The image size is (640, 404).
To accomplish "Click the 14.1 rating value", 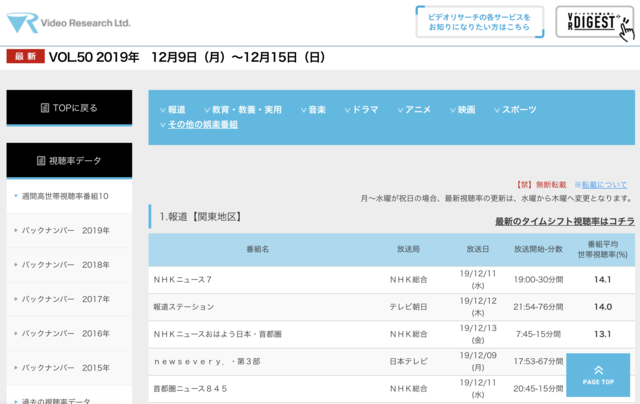I will pos(602,280).
